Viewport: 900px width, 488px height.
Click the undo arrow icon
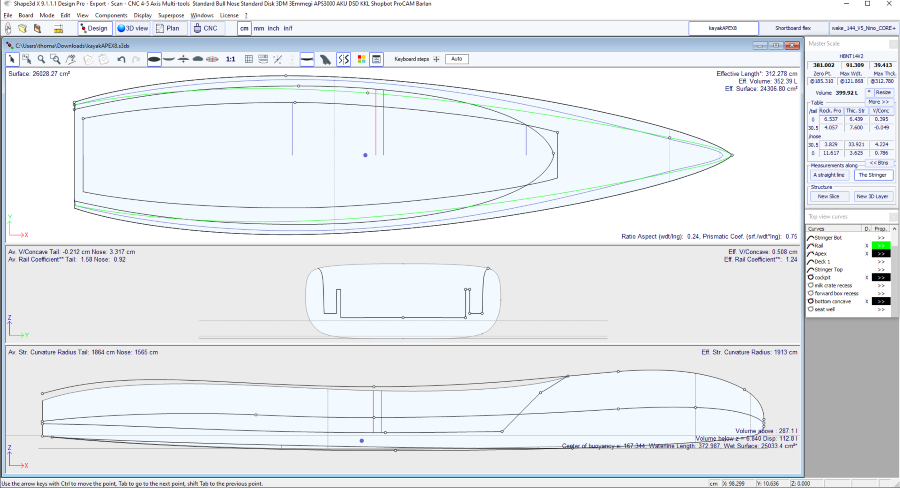(x=121, y=59)
